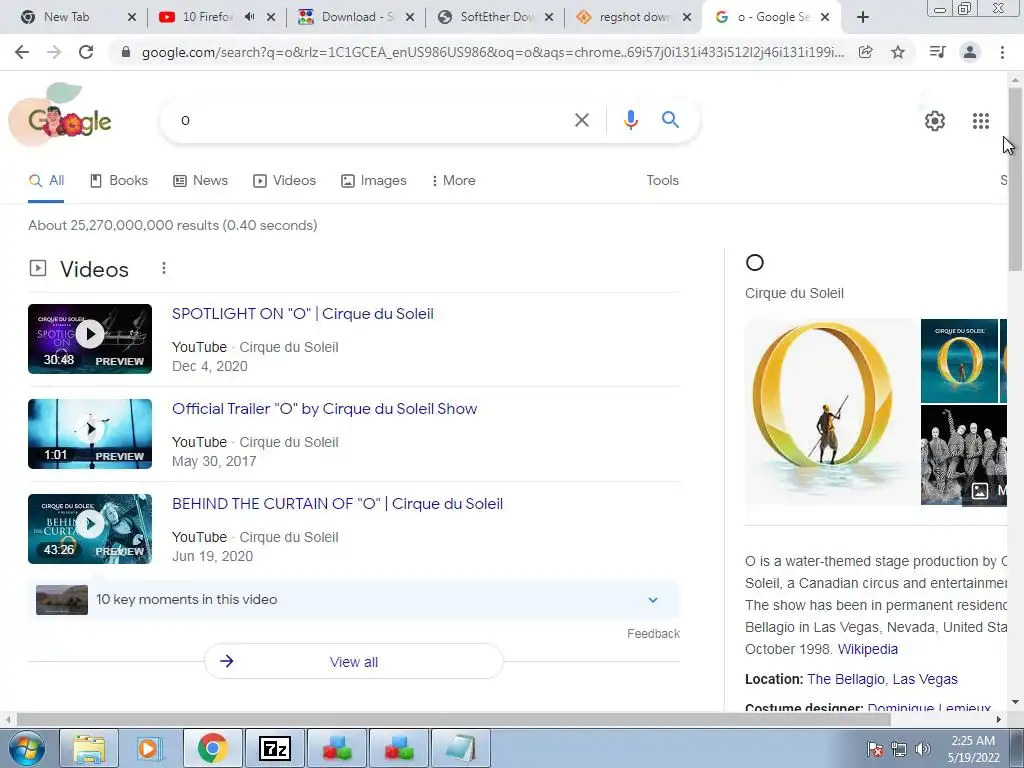Click the scroll right arrow button

coord(999,720)
